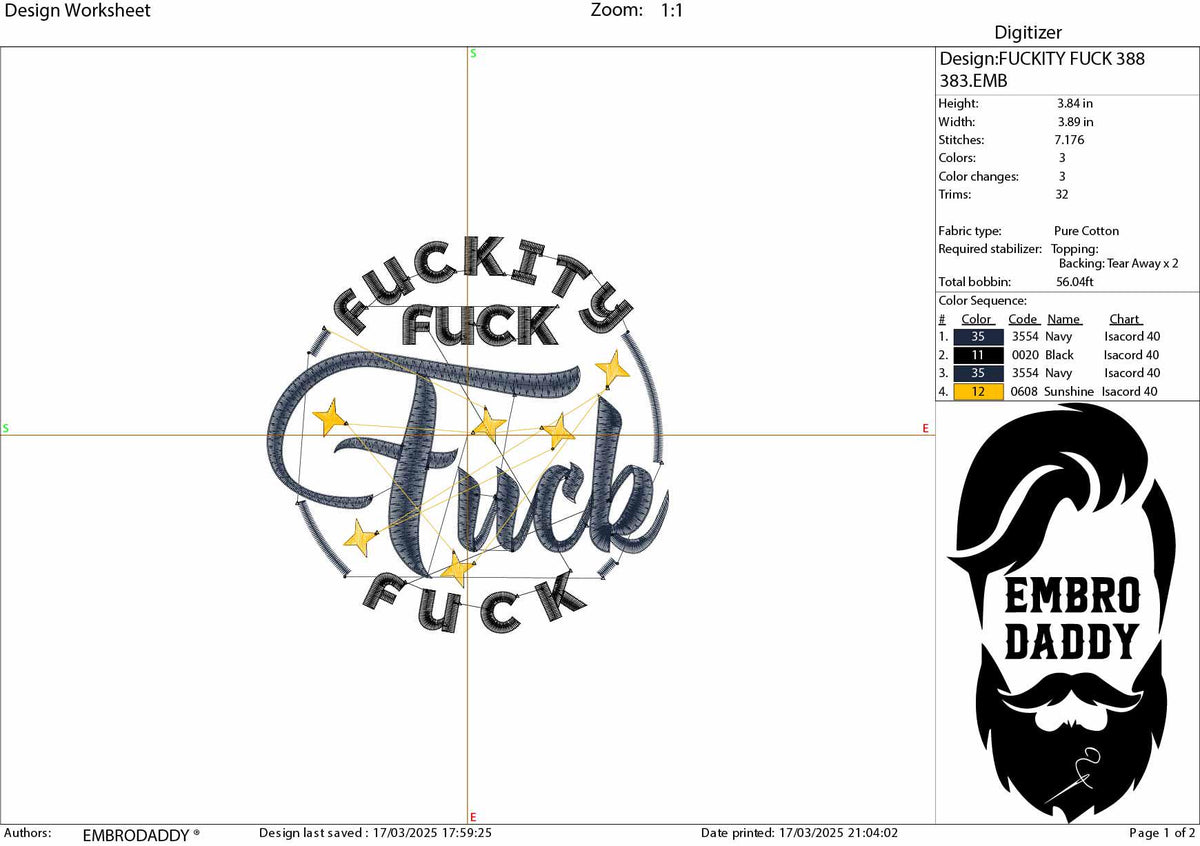Select the Trims value '32'
1200x846 pixels.
click(1063, 194)
